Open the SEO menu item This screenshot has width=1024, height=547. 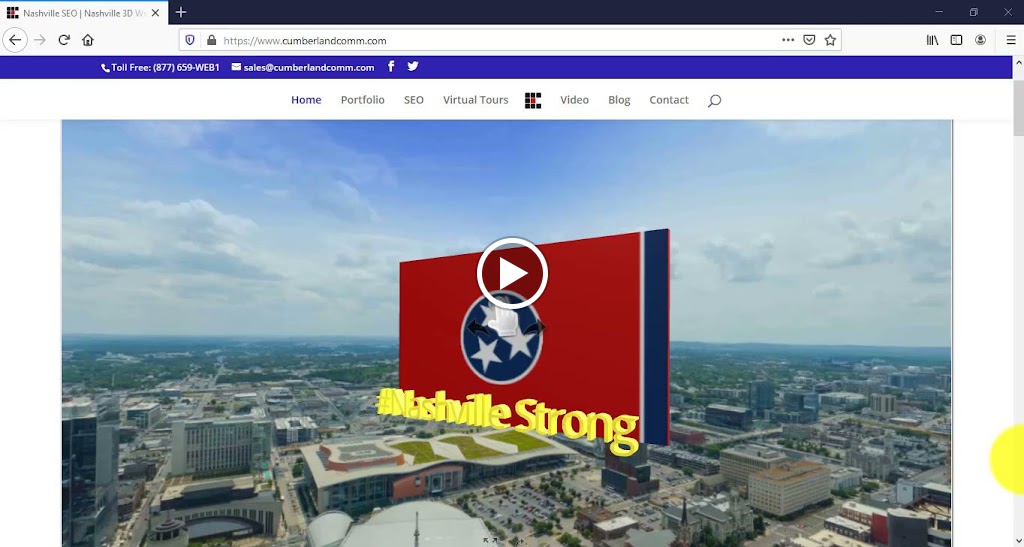click(x=413, y=100)
